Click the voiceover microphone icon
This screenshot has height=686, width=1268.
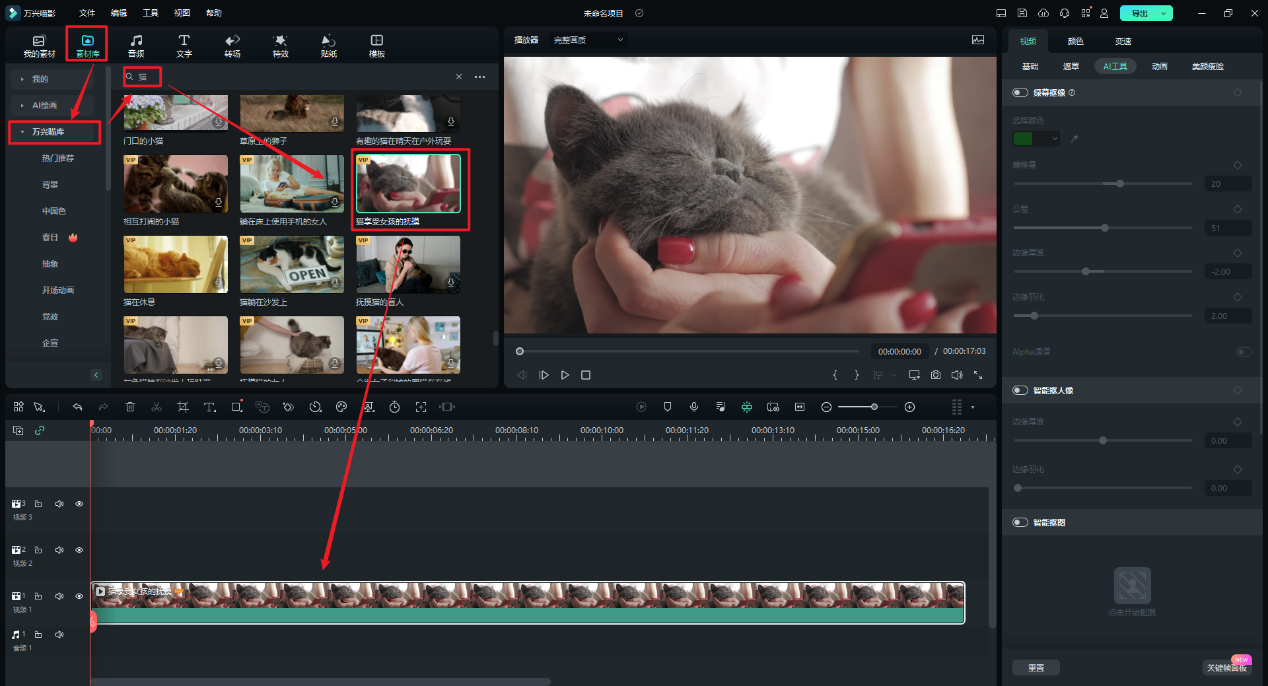(693, 407)
